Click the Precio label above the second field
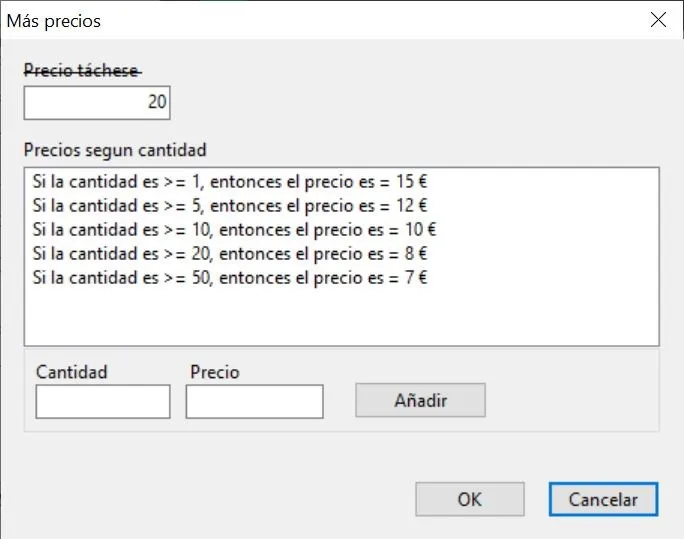Screen dimensions: 684x539 click(x=215, y=372)
